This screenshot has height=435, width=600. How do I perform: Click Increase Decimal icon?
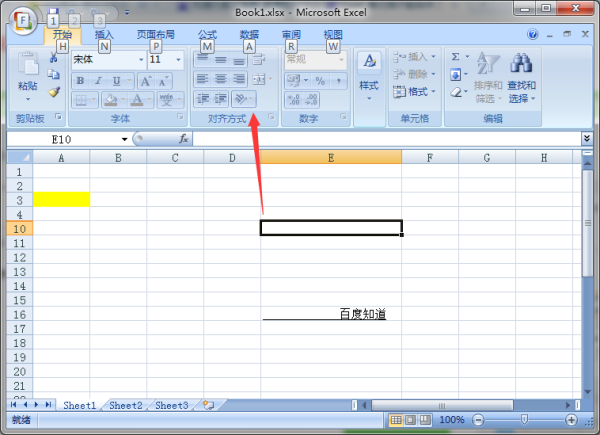pyautogui.click(x=294, y=100)
